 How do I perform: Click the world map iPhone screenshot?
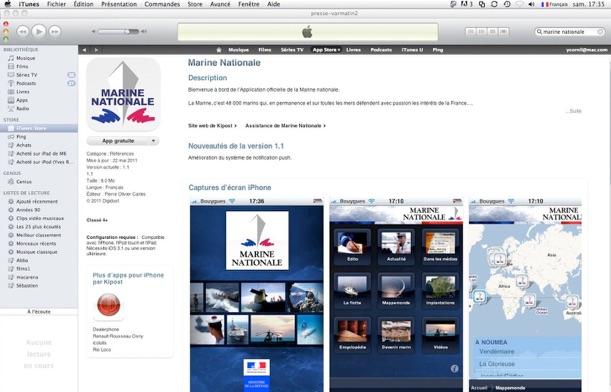click(525, 295)
